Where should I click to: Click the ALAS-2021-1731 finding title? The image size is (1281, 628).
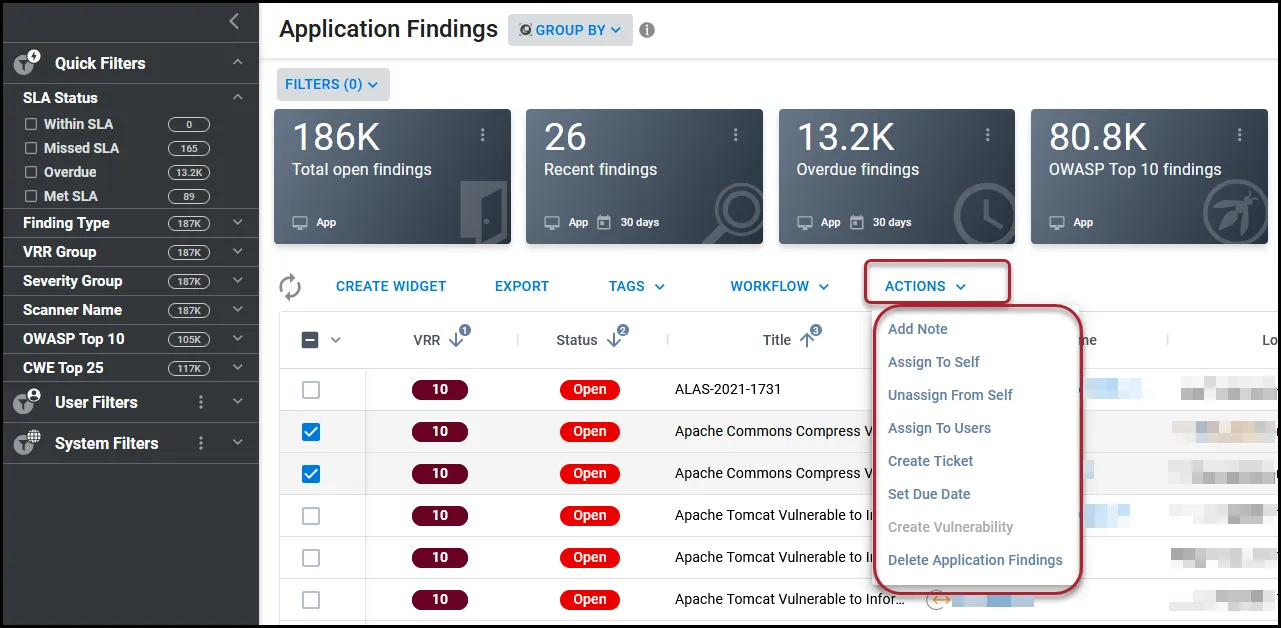pos(728,390)
